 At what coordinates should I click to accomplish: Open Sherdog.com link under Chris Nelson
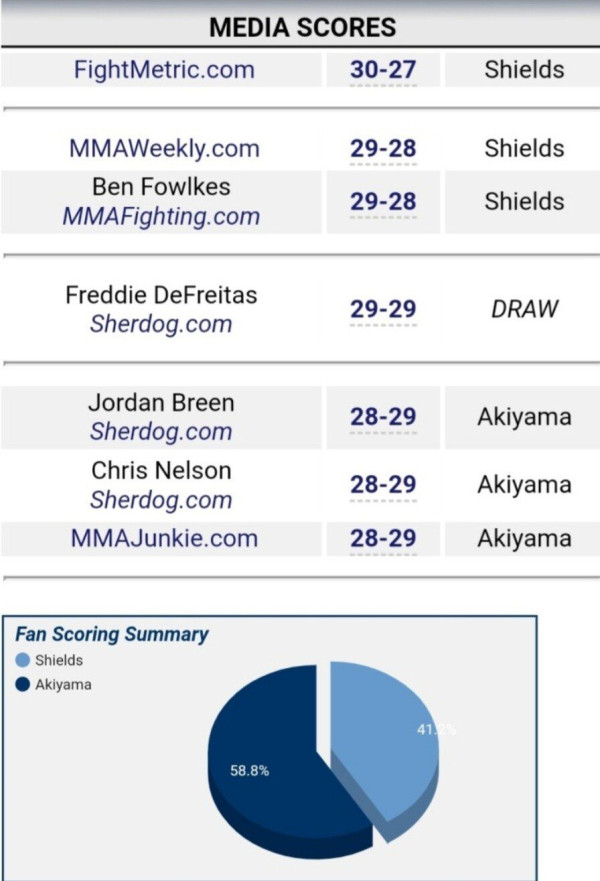[x=161, y=499]
